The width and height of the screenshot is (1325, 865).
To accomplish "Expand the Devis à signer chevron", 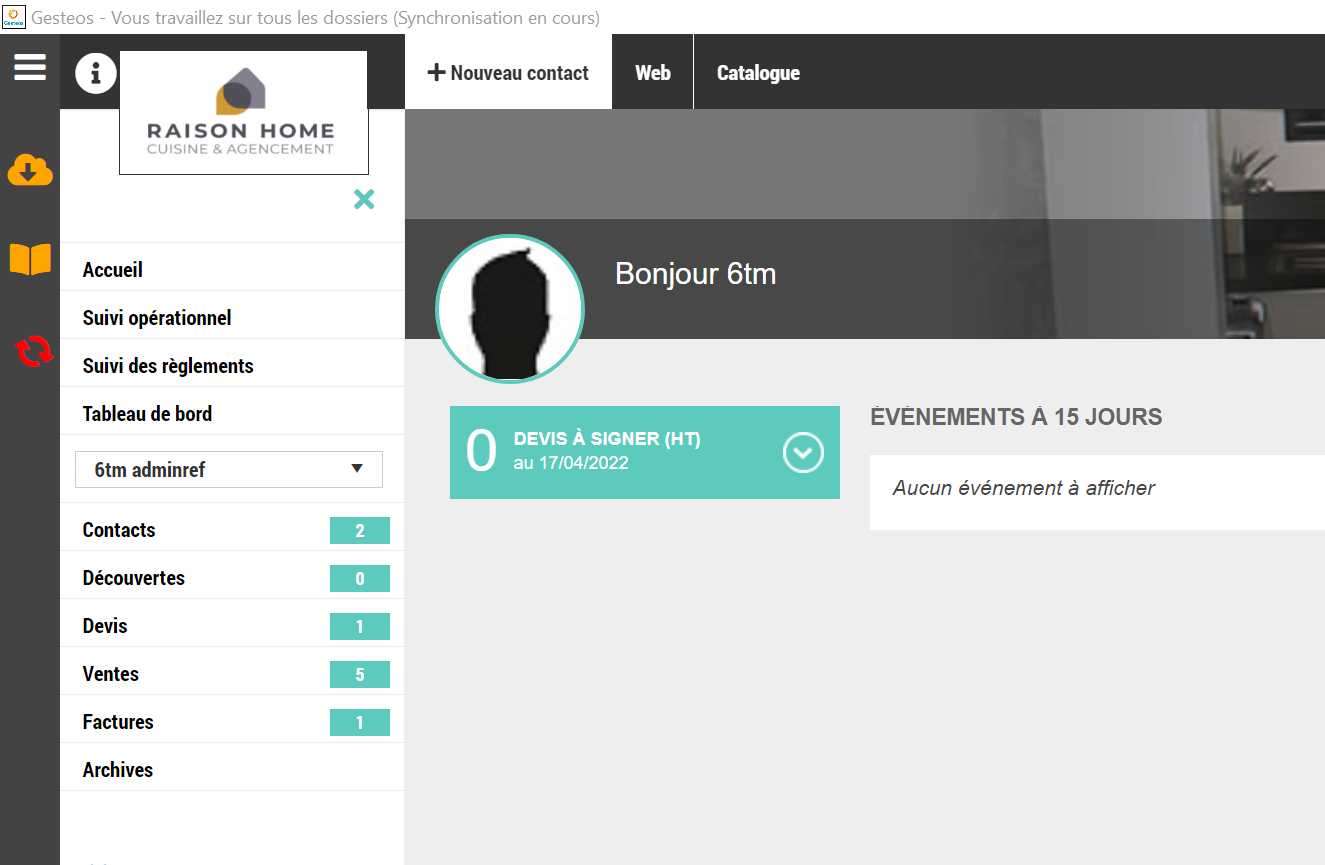I will click(x=802, y=453).
